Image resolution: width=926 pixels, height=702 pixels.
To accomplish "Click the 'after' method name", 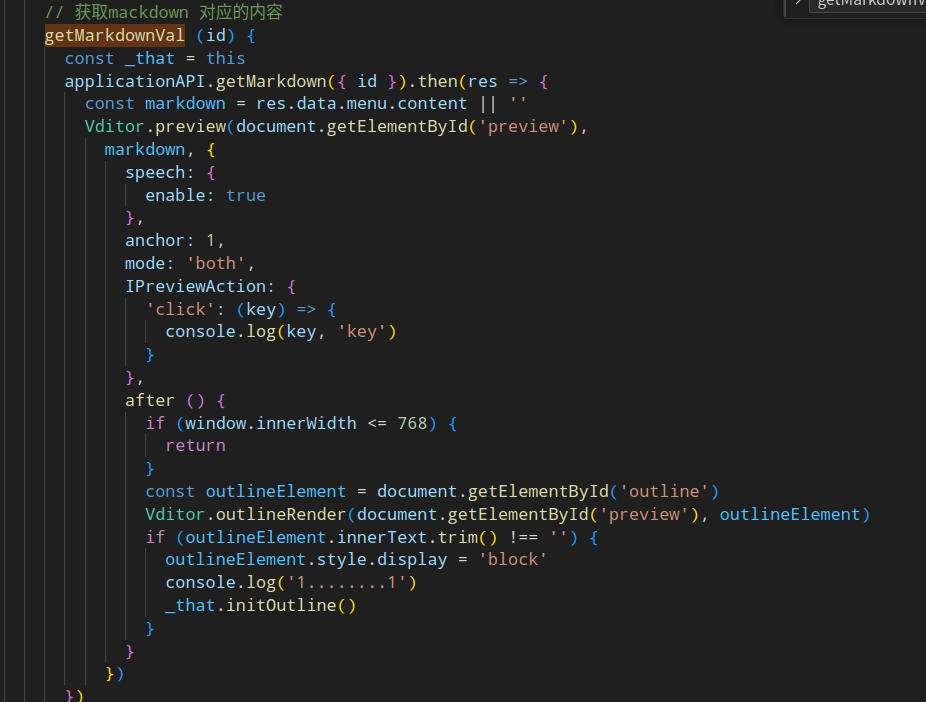I will tap(150, 400).
